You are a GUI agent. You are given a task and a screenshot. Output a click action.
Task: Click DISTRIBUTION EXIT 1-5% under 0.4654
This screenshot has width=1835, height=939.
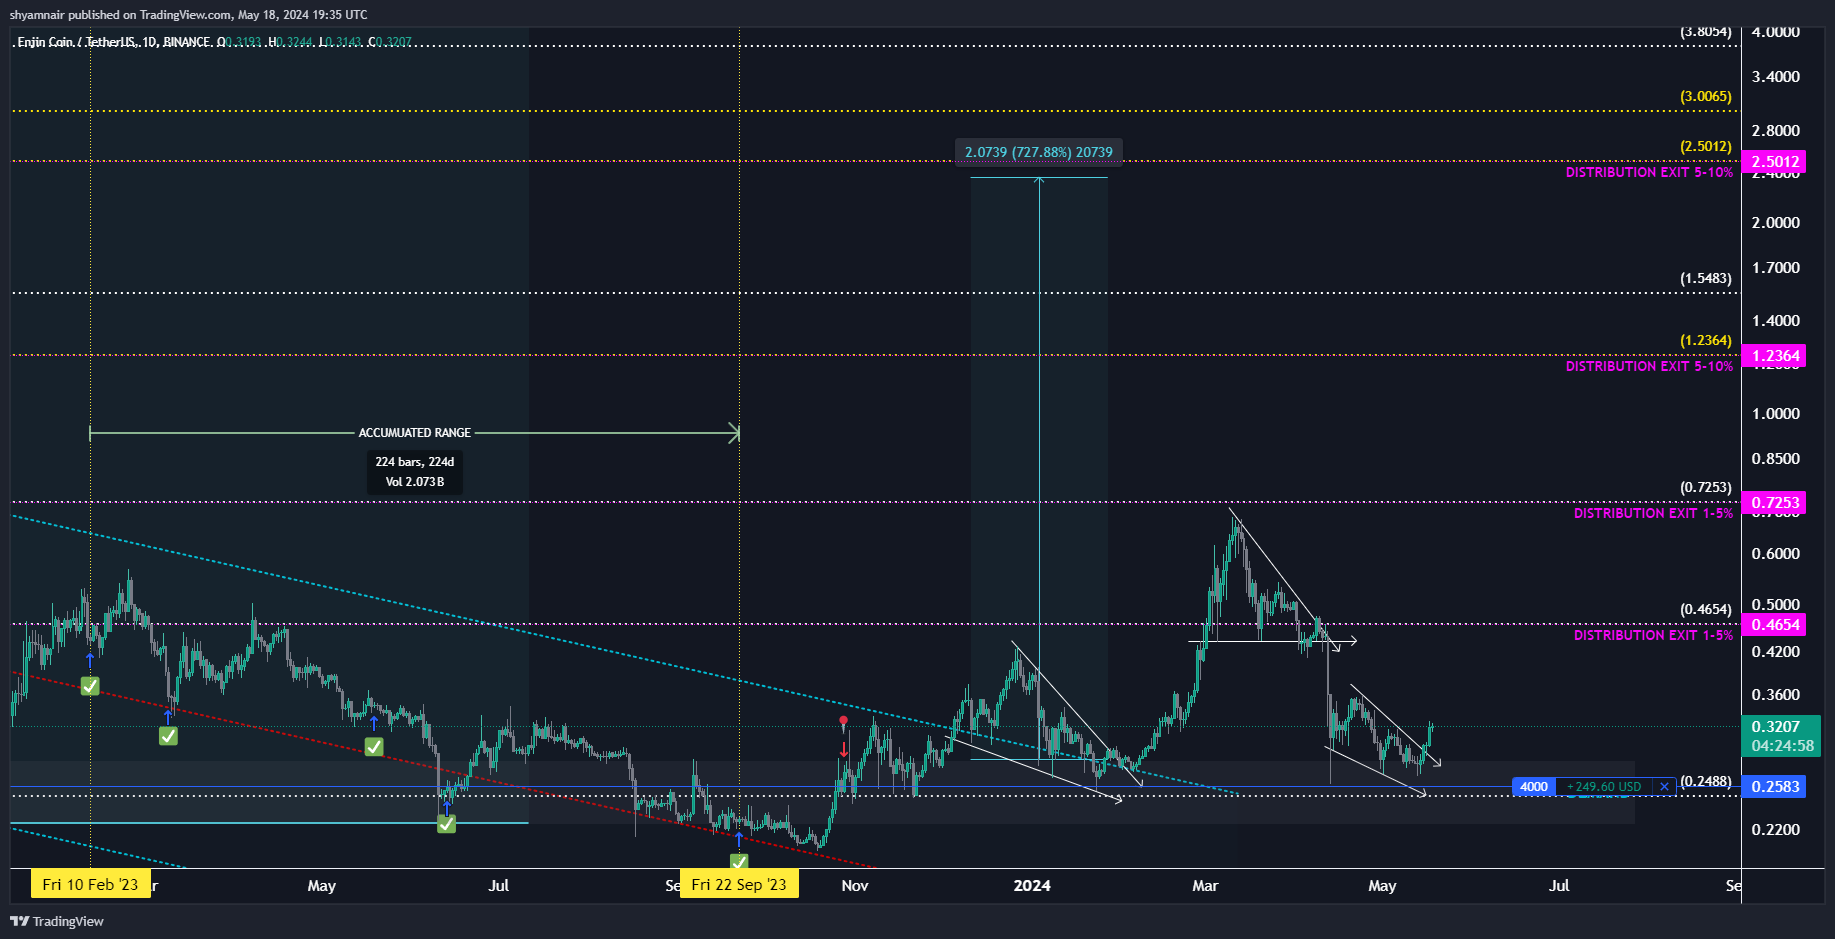point(1653,635)
